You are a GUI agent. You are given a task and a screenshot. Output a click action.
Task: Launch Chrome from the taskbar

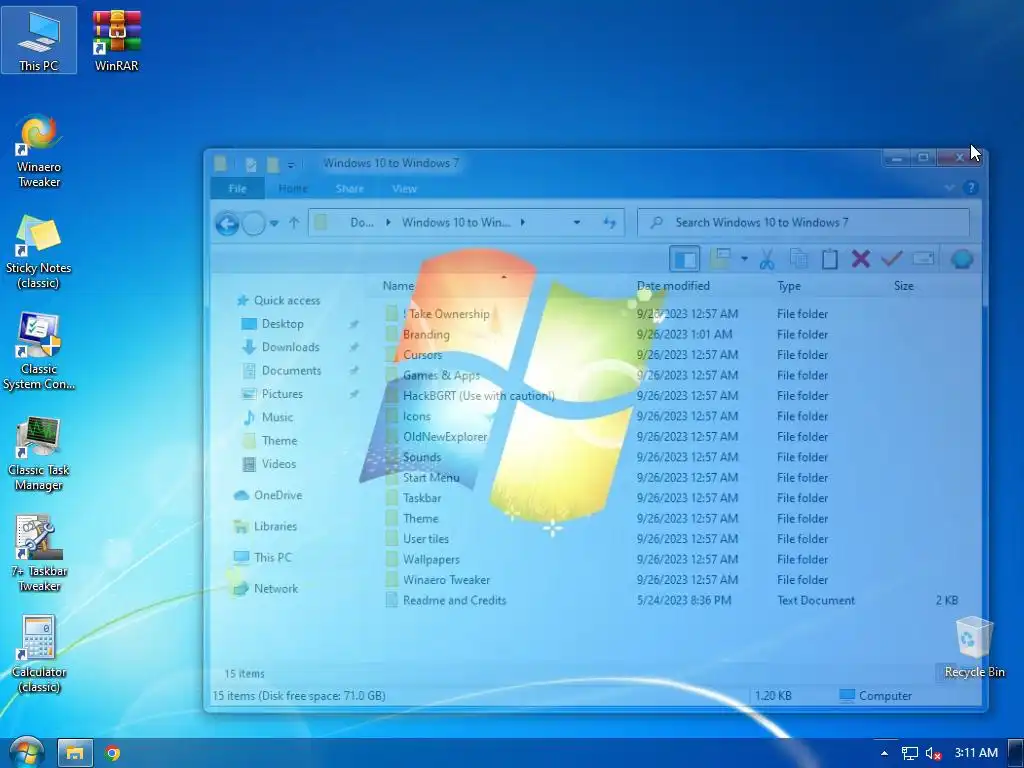pyautogui.click(x=112, y=753)
